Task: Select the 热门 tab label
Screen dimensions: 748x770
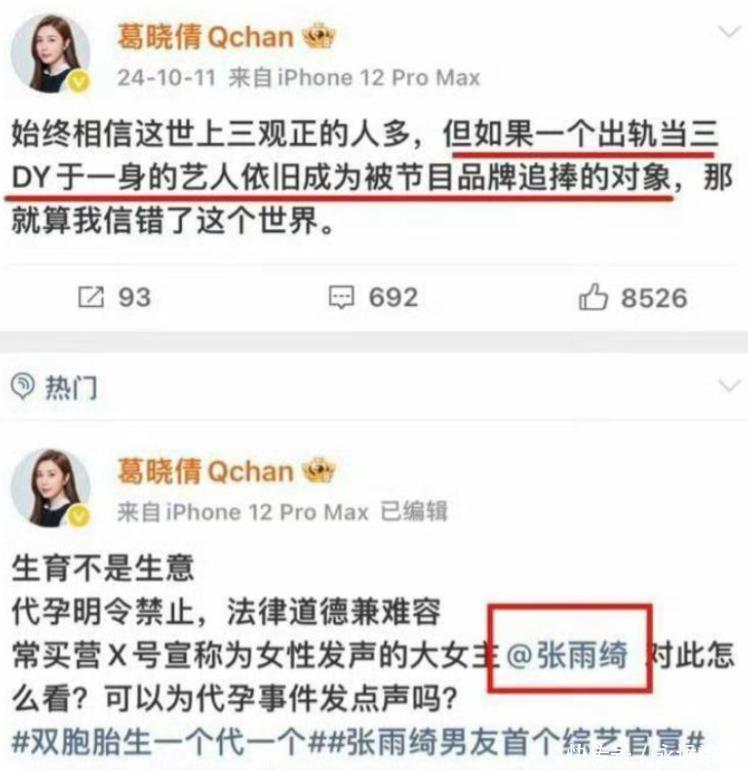Action: point(71,387)
